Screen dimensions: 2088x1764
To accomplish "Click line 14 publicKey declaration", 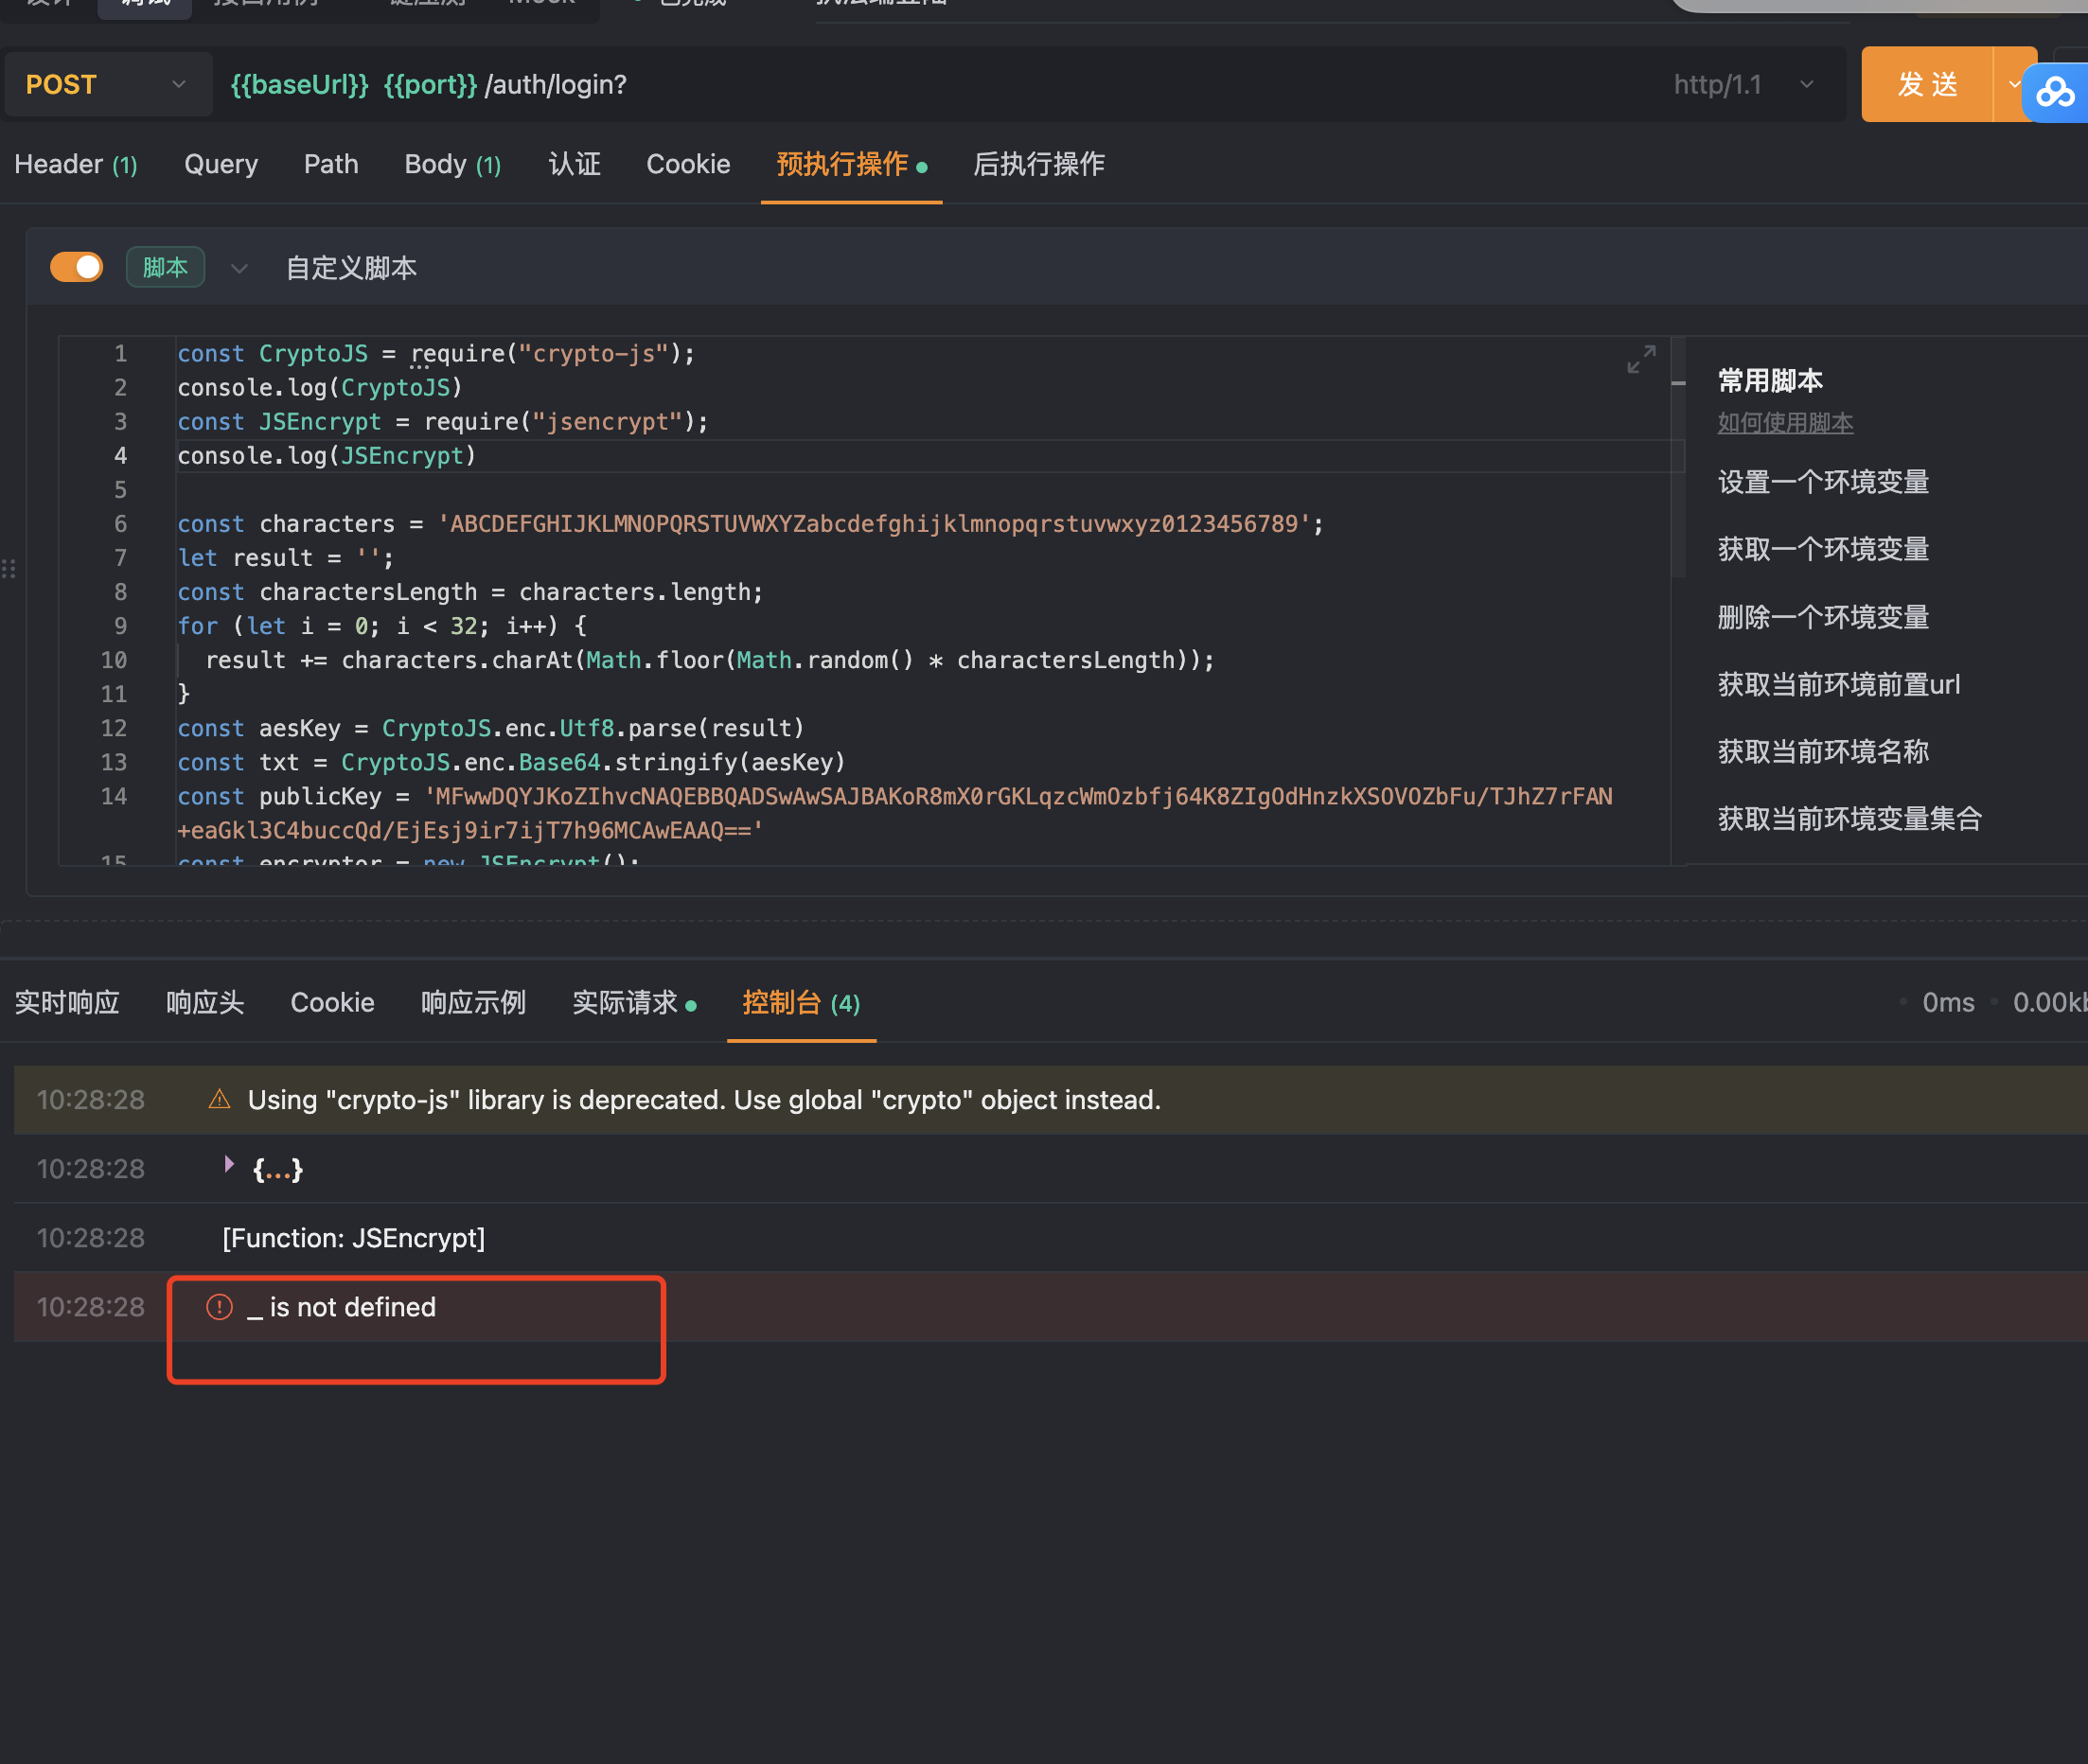I will [x=894, y=813].
